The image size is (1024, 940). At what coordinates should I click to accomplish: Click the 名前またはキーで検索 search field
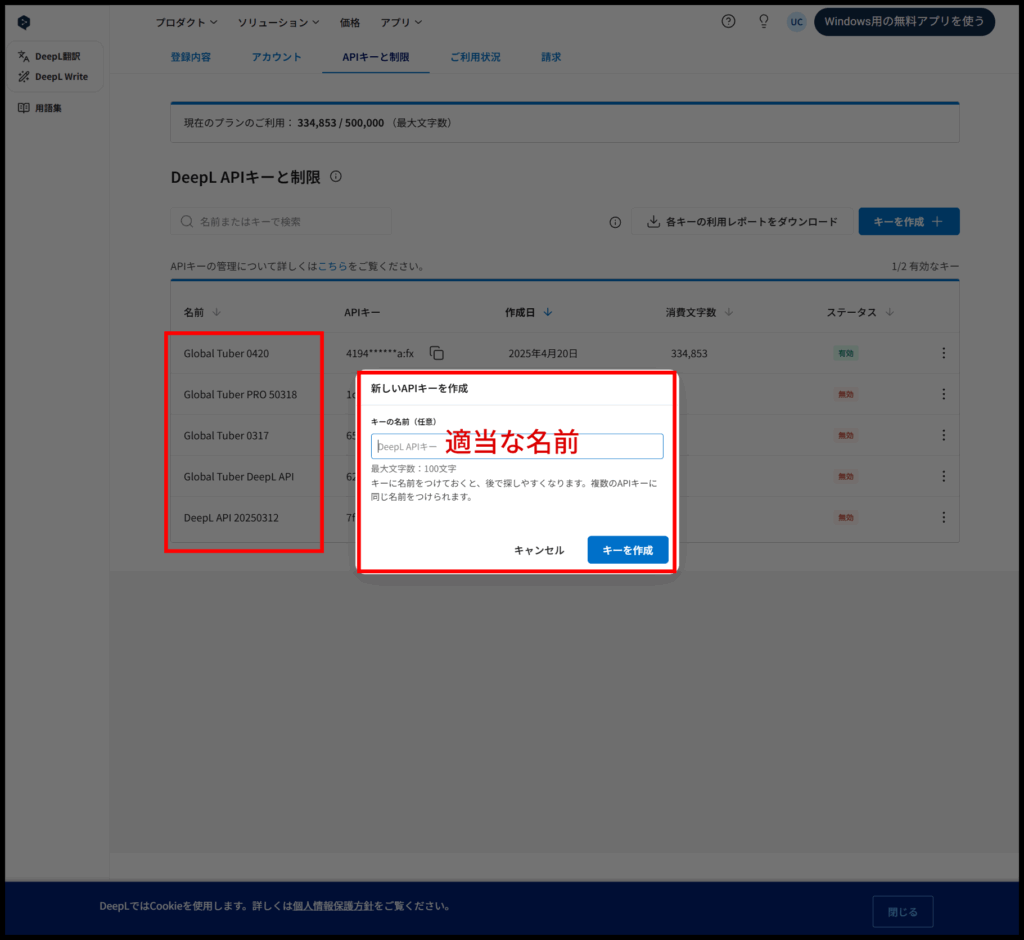click(x=281, y=221)
